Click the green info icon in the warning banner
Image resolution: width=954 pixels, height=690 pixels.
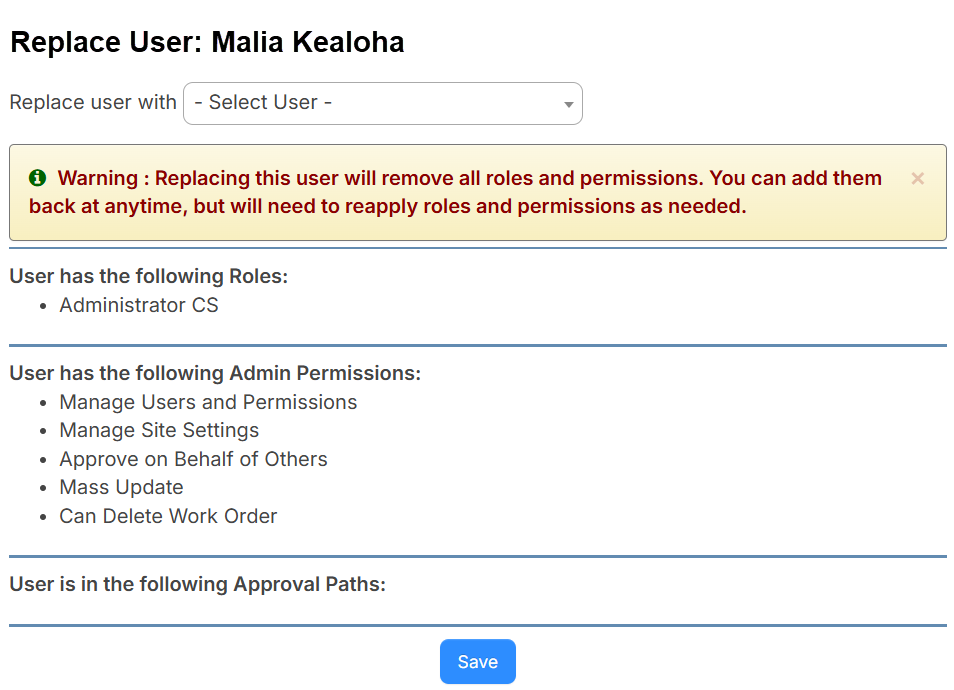38,178
